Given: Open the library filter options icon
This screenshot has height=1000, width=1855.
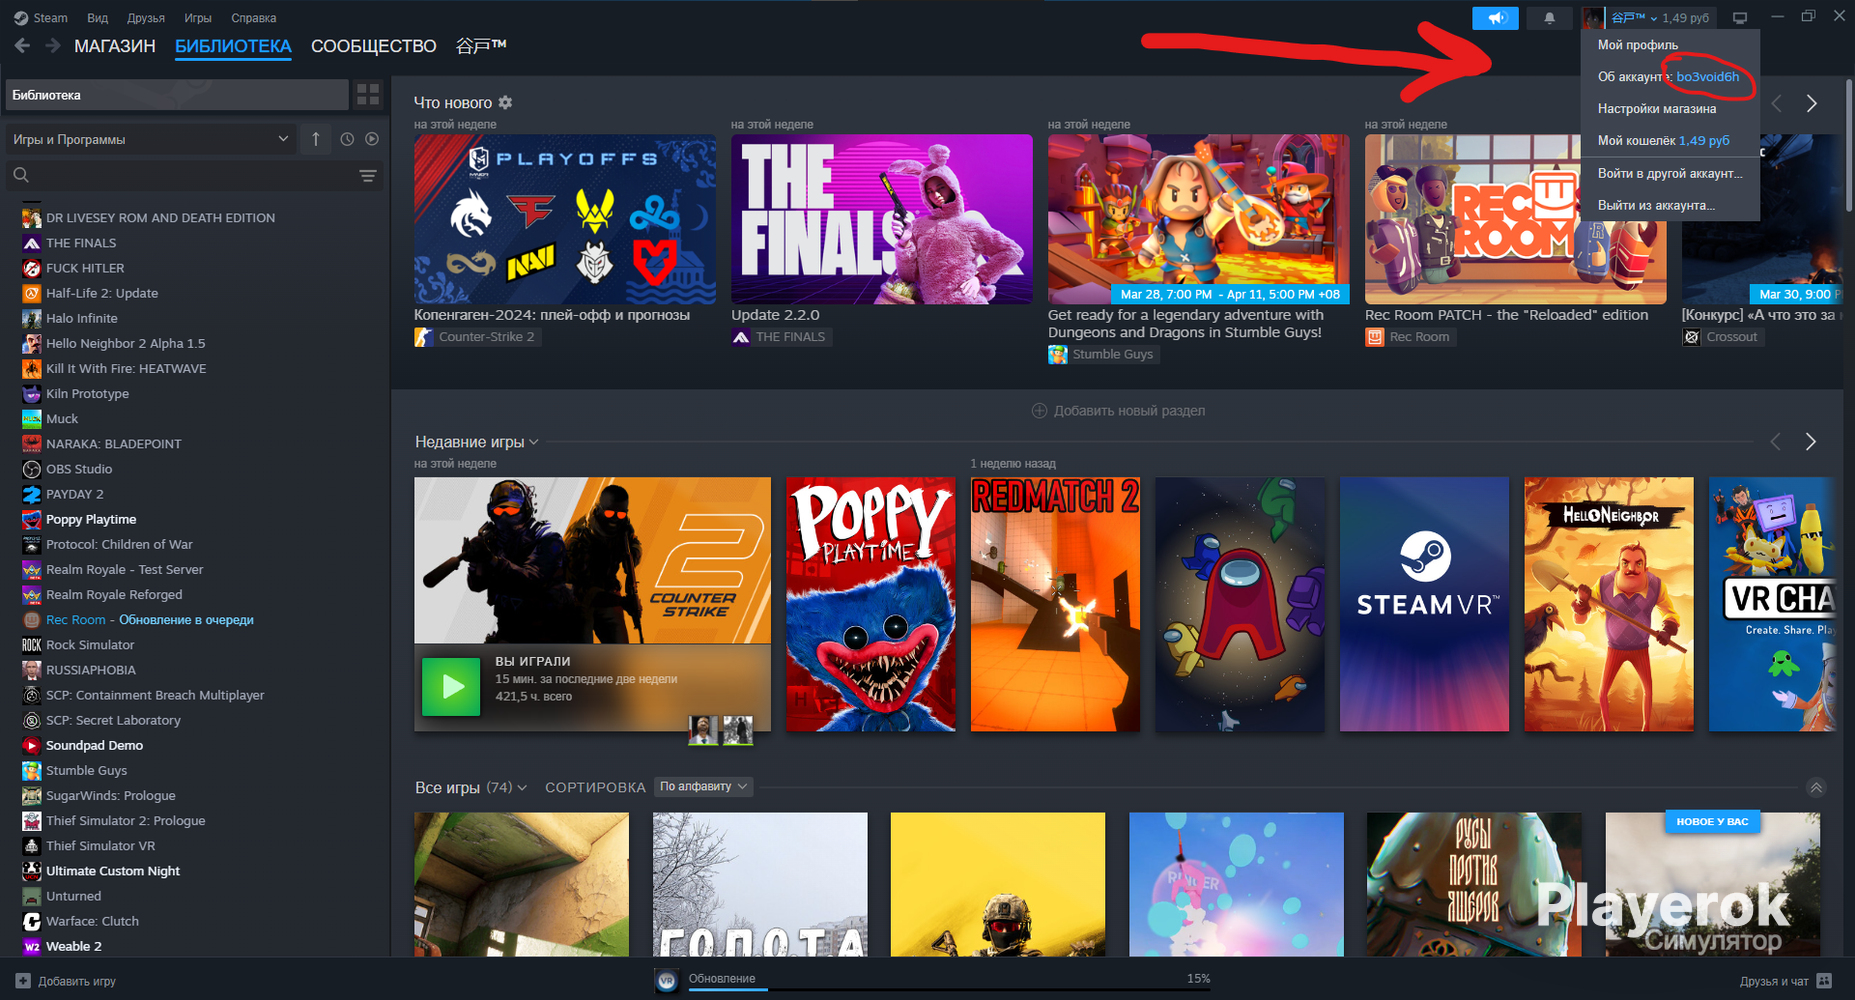Looking at the screenshot, I should coord(368,176).
